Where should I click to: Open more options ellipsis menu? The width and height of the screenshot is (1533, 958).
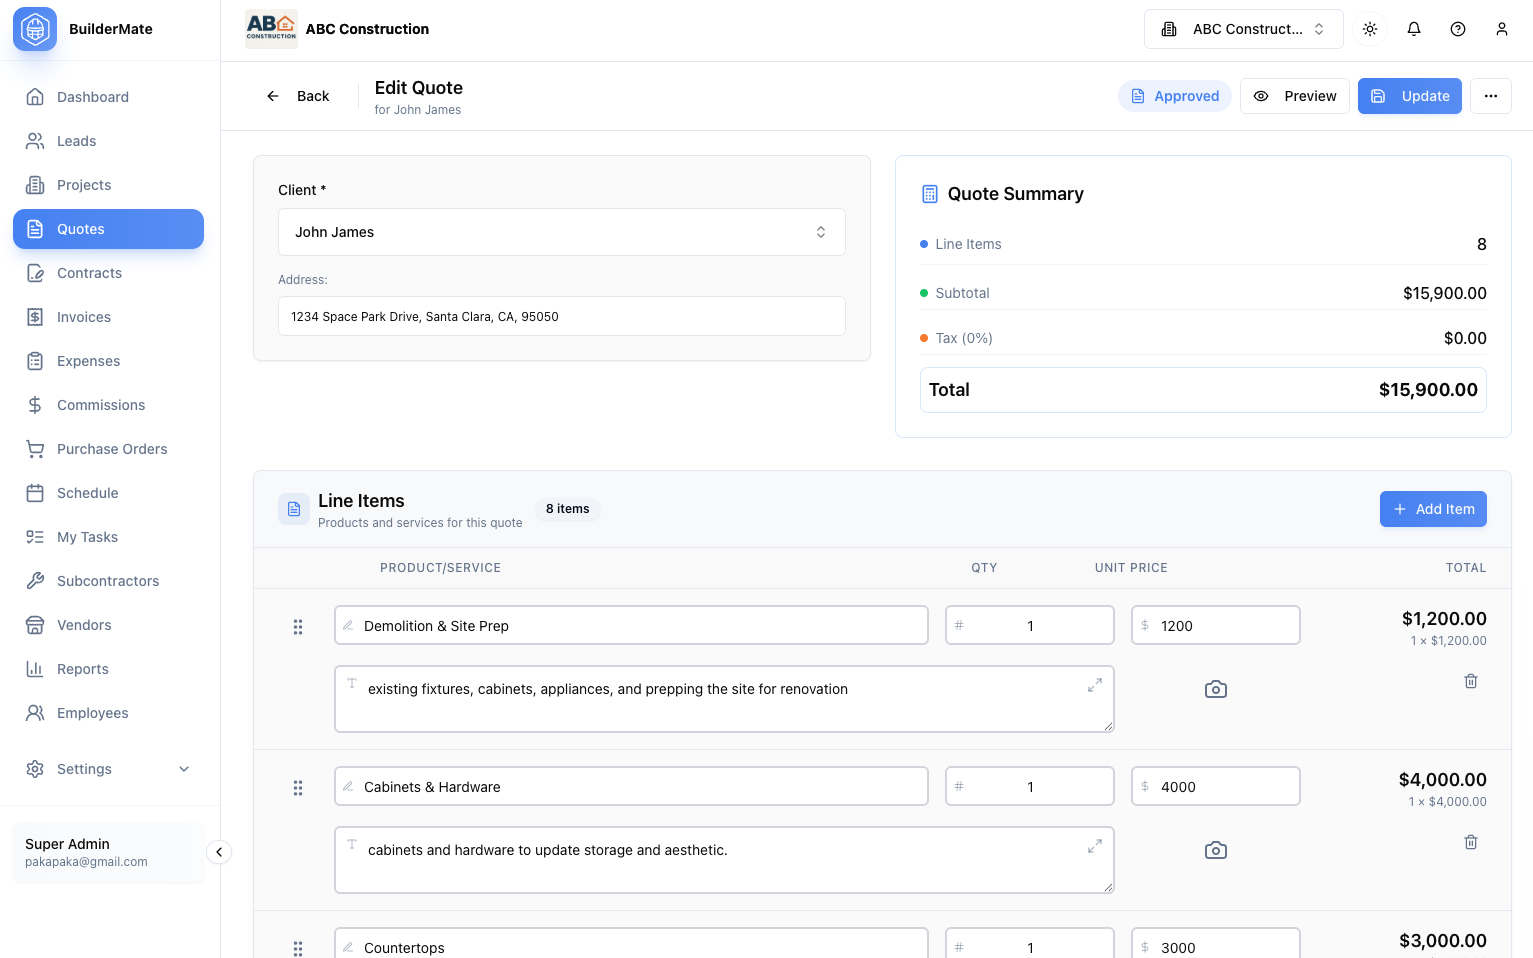pyautogui.click(x=1491, y=96)
